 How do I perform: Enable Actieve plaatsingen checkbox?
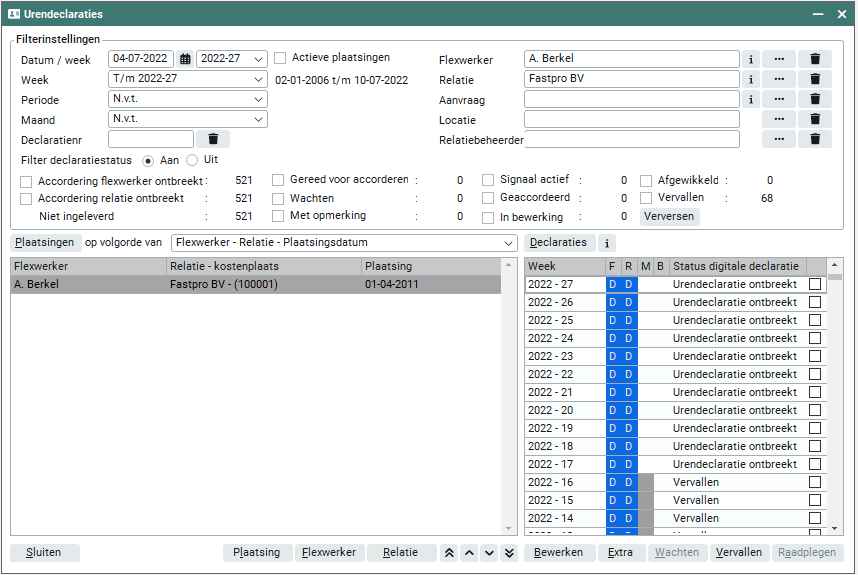coord(281,58)
